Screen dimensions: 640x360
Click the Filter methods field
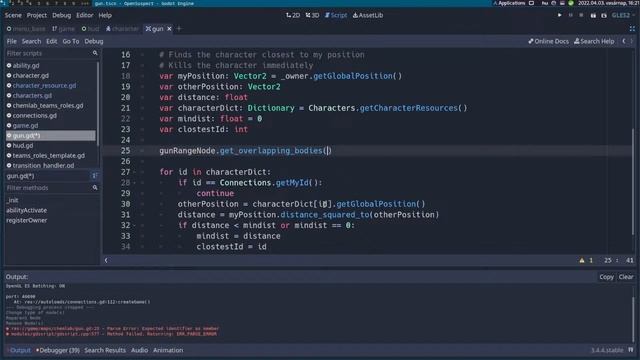pyautogui.click(x=52, y=188)
